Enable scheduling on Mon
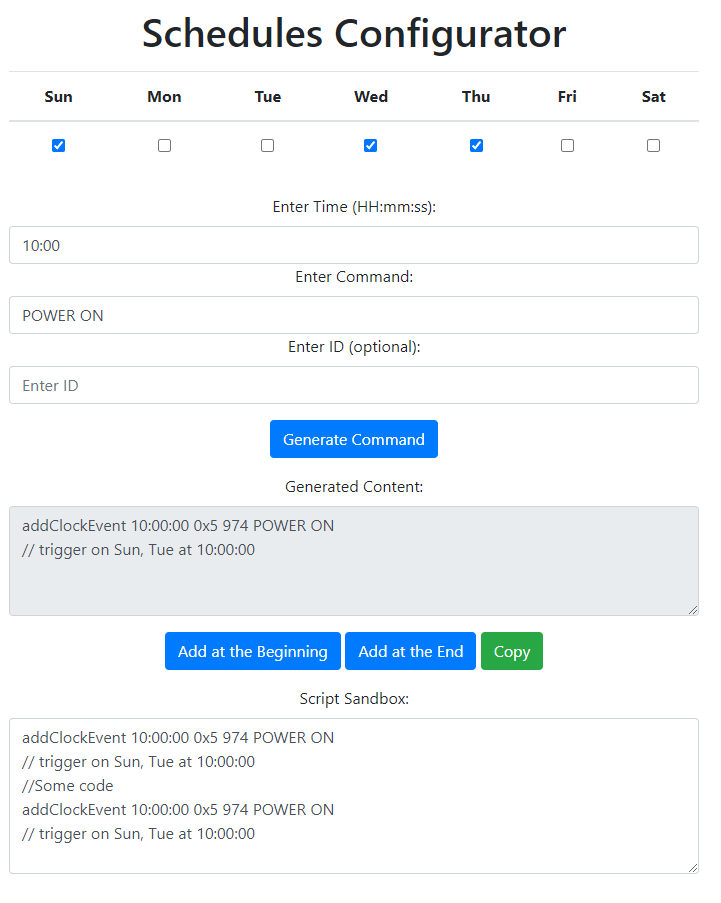 click(x=164, y=145)
